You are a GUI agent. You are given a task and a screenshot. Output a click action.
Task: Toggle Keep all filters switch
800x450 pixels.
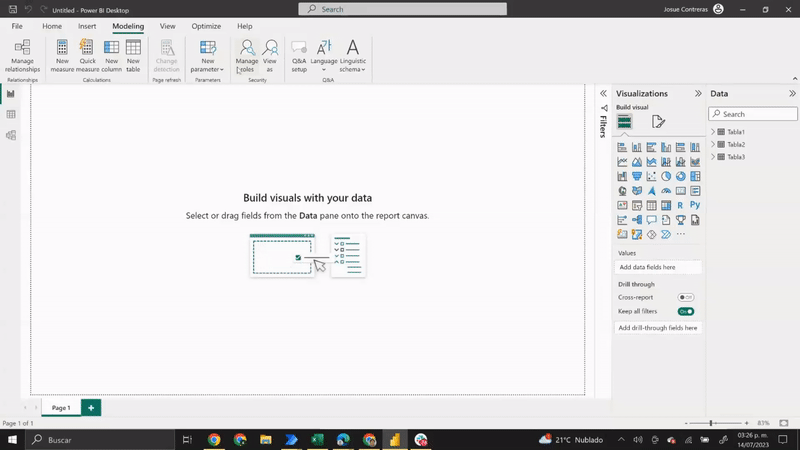(x=686, y=311)
